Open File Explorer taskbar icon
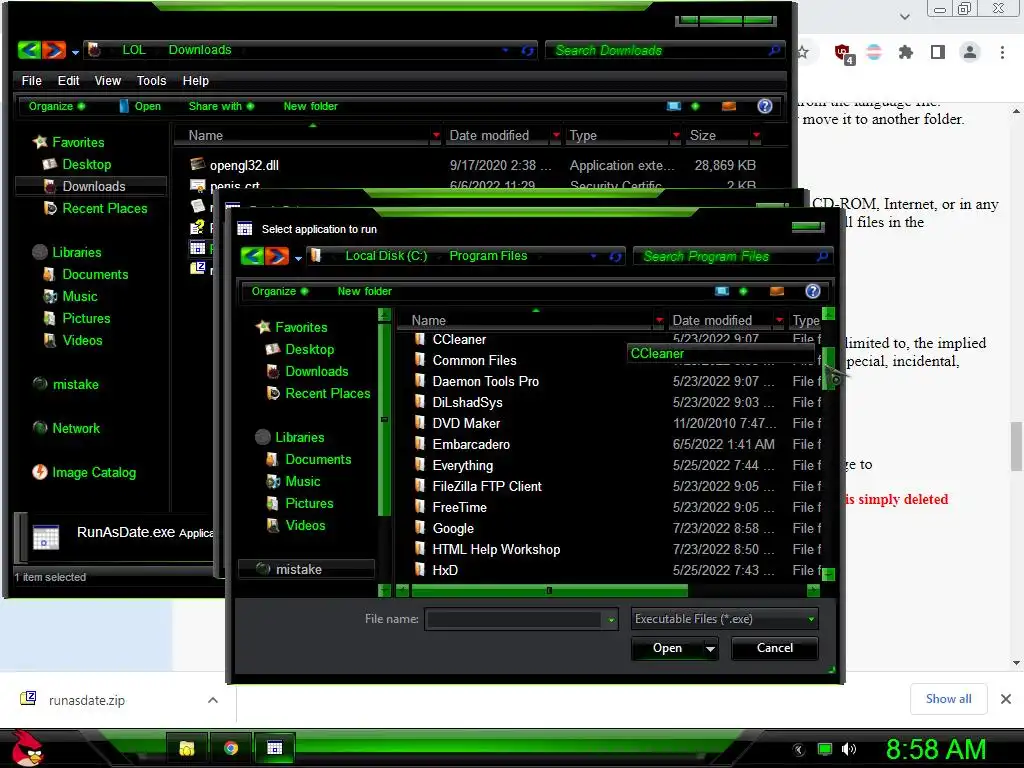This screenshot has width=1024, height=768. 187,748
